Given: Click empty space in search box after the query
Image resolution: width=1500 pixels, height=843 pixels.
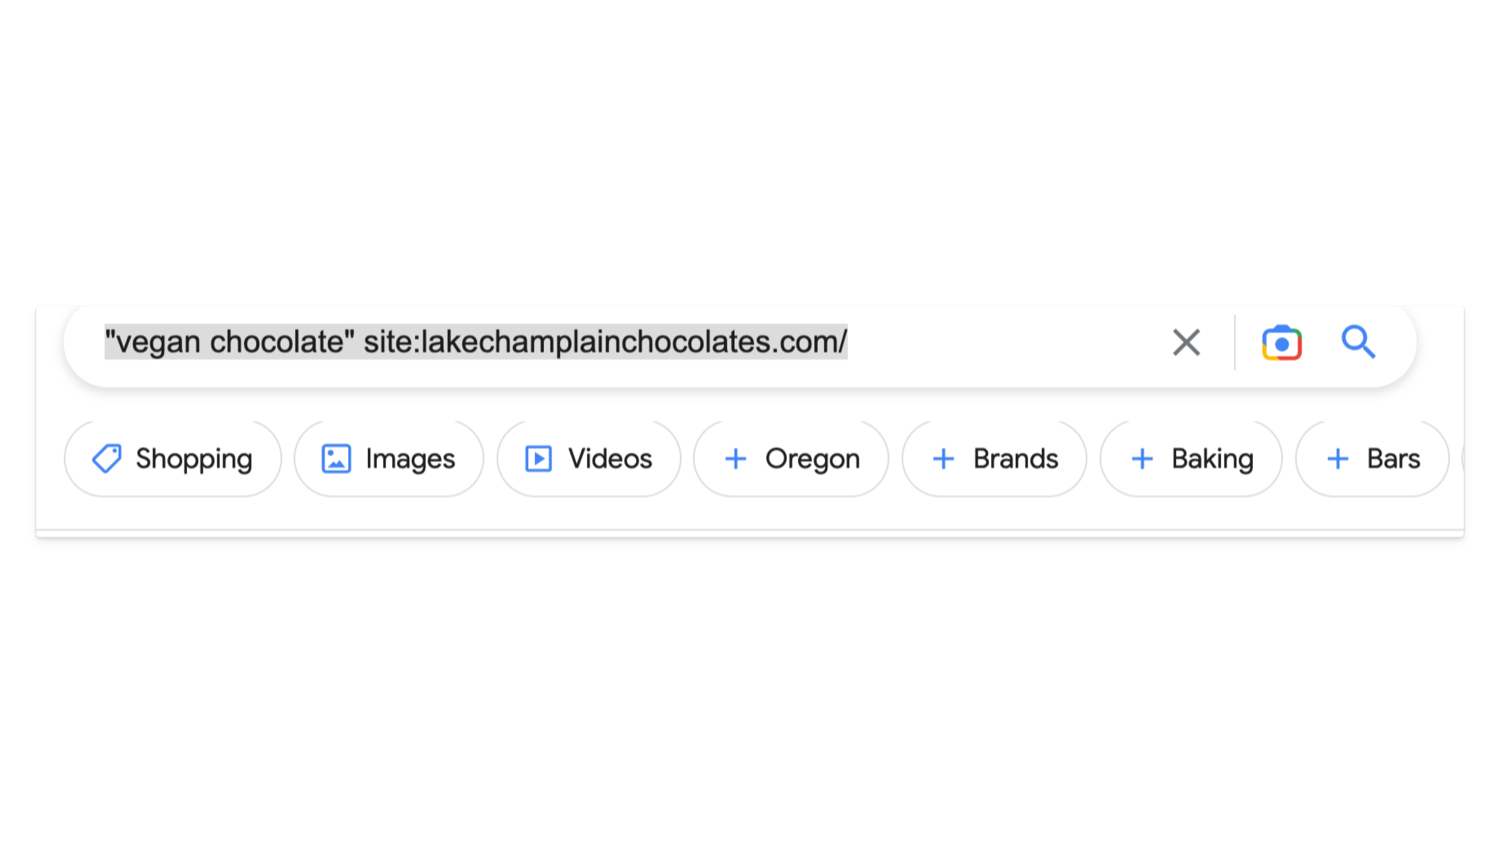Looking at the screenshot, I should [x=1000, y=342].
